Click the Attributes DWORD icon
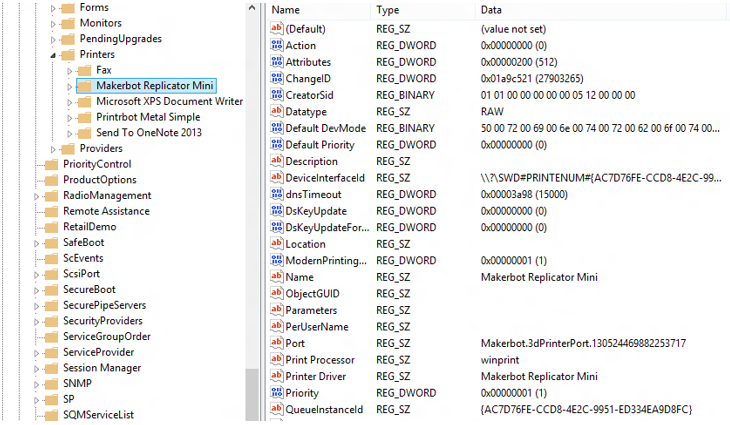Screen dimensions: 730x425 click(x=277, y=61)
